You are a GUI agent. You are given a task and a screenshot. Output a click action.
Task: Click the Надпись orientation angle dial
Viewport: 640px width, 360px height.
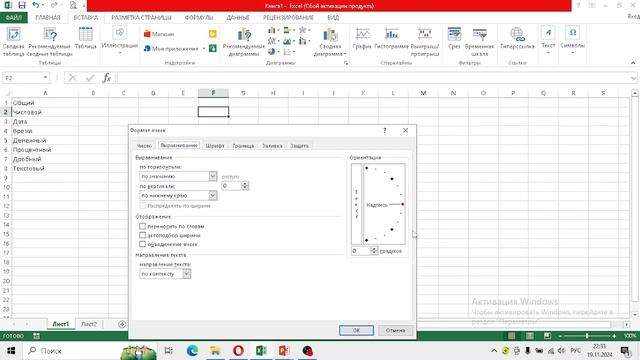tap(384, 204)
